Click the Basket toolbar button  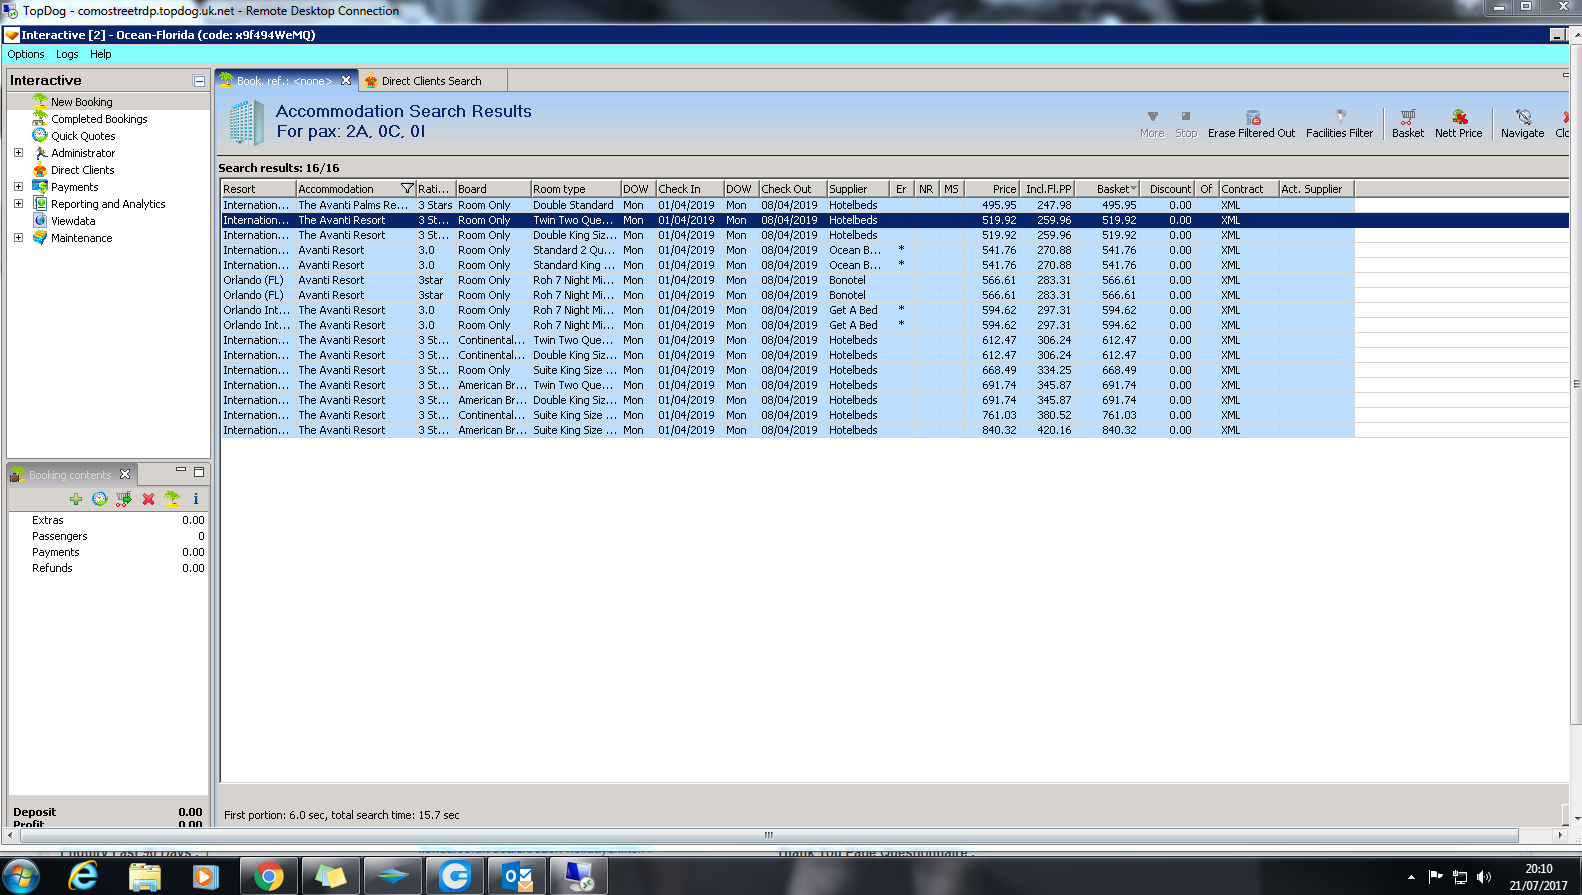[1408, 124]
